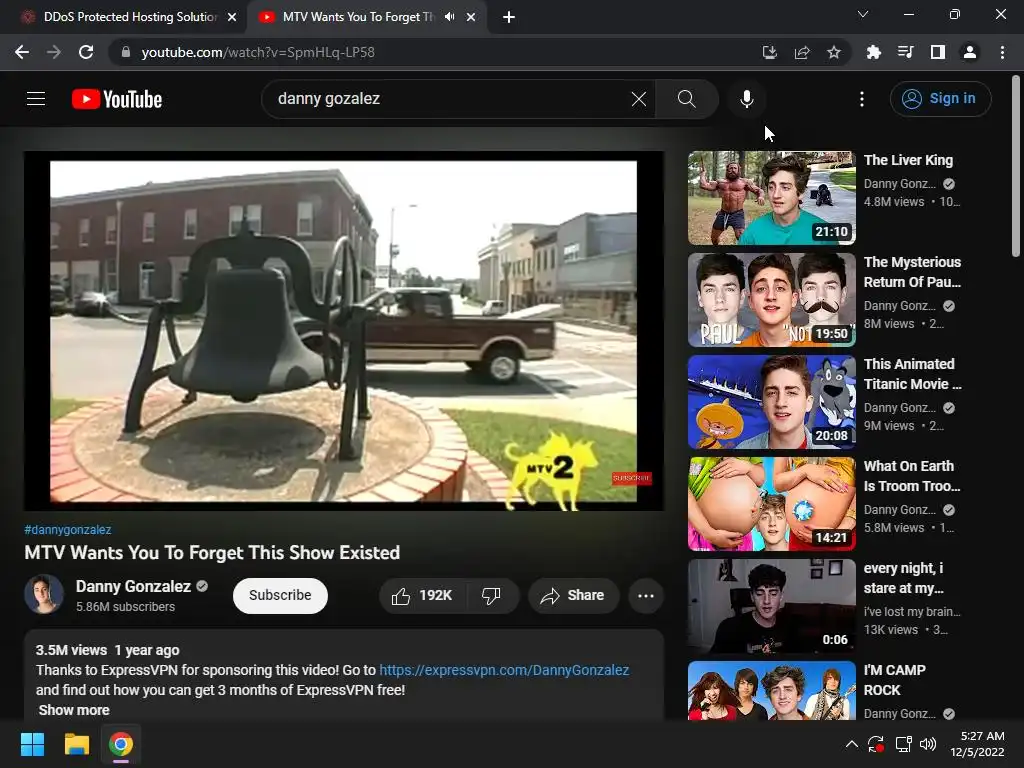Screen dimensions: 1024x768
Task: Go to the YouTube home logo
Action: pyautogui.click(x=117, y=99)
